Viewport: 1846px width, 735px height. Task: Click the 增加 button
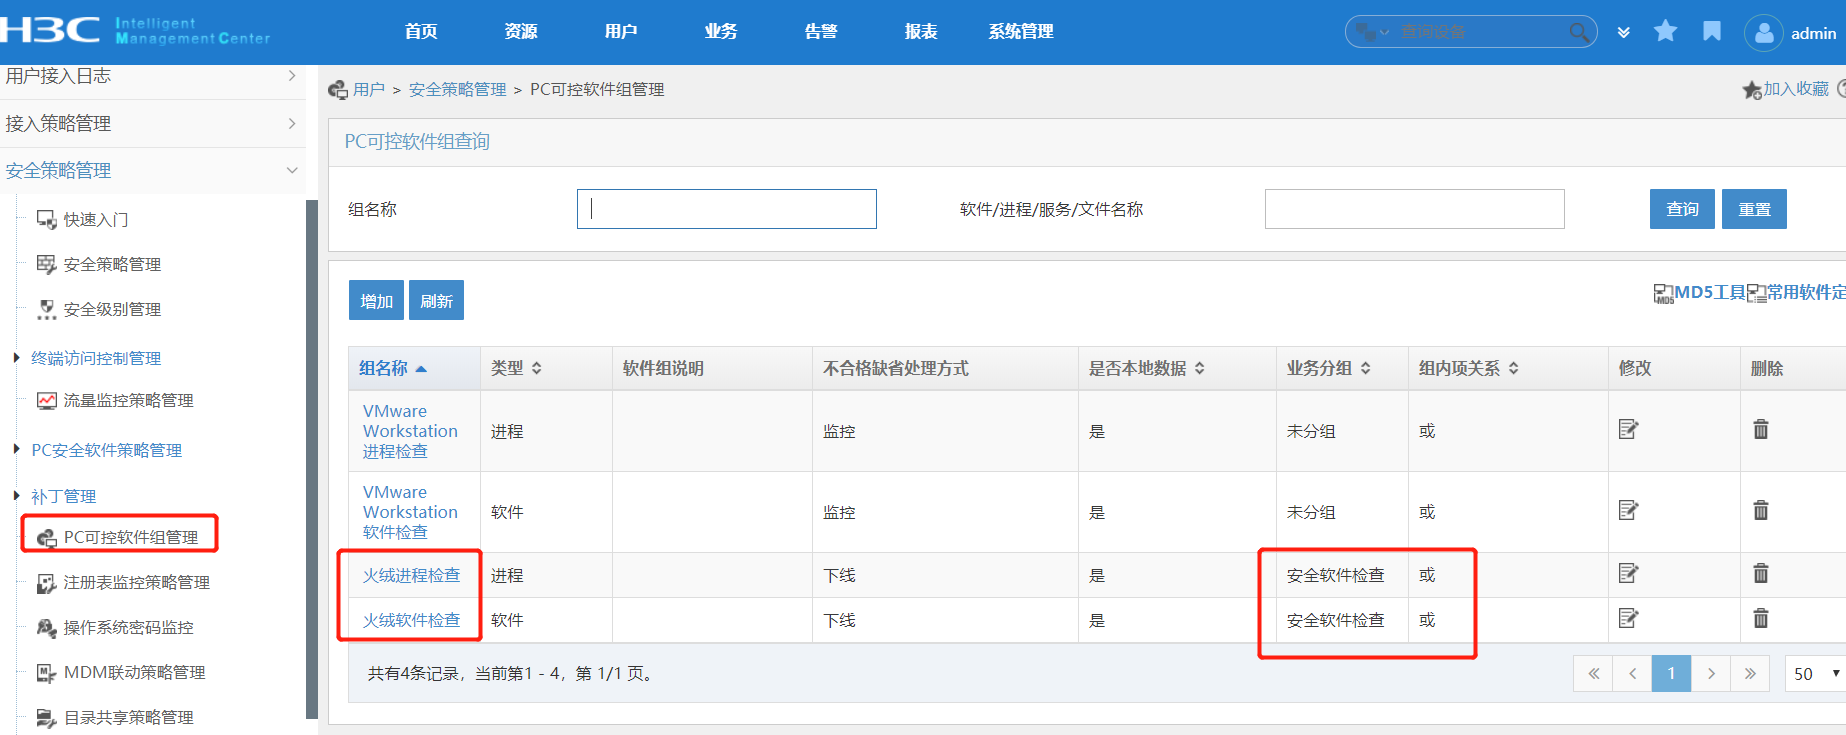tap(376, 300)
